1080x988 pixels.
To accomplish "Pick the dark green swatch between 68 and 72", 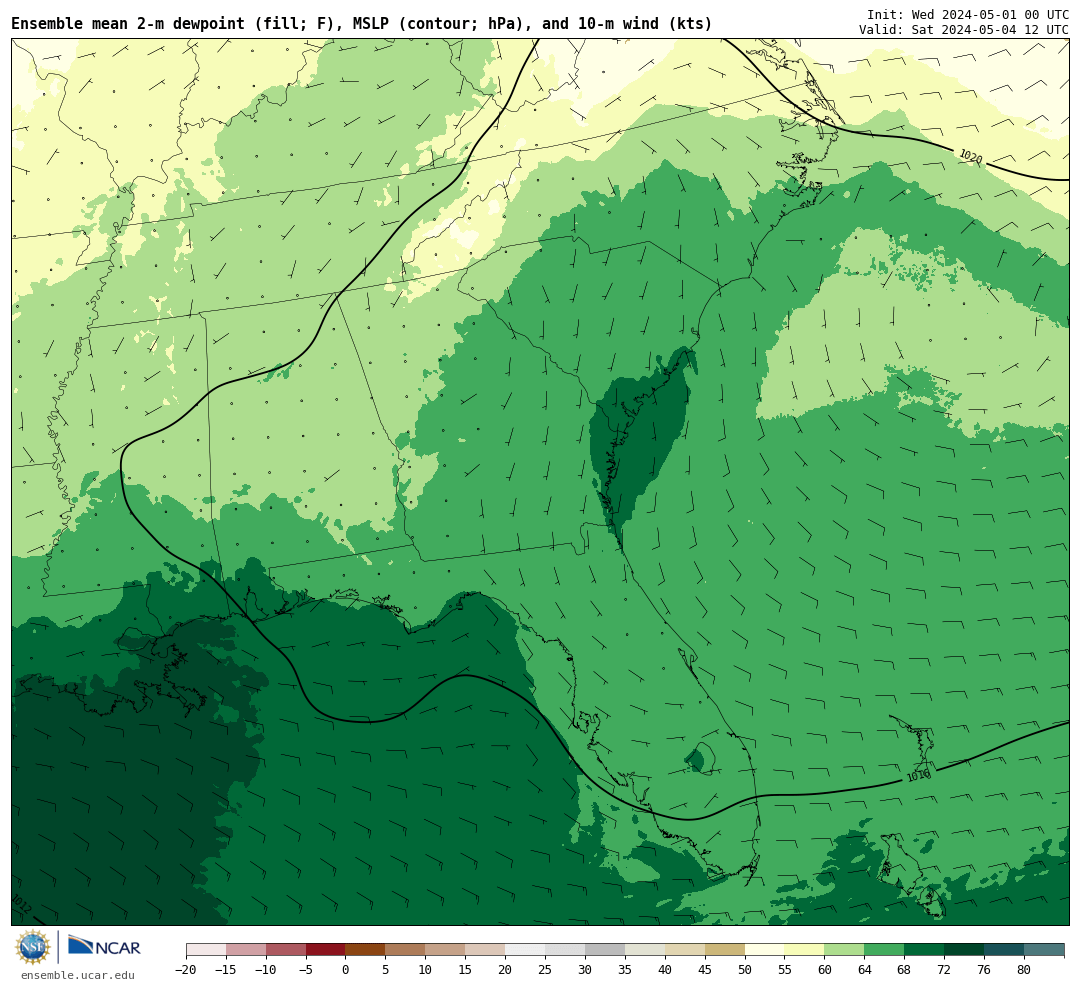I will (924, 950).
